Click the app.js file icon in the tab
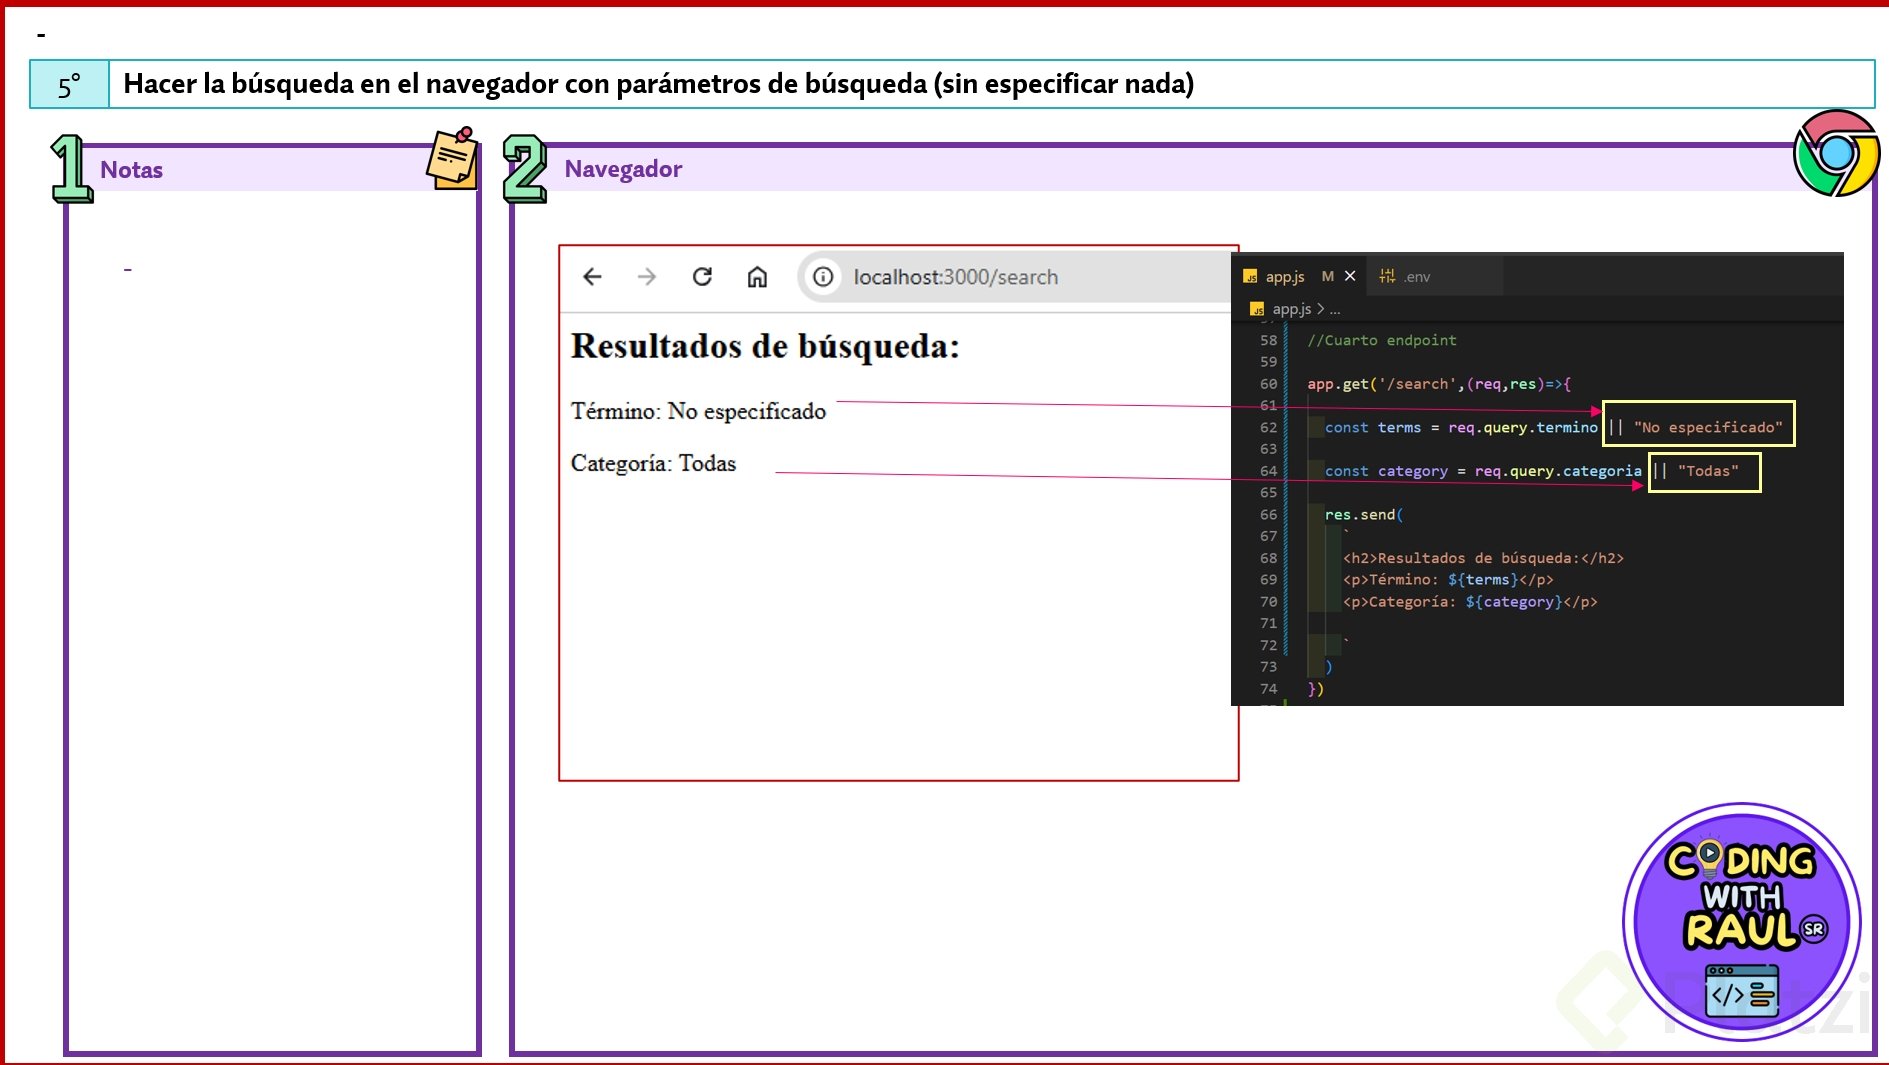This screenshot has height=1065, width=1889. point(1250,277)
